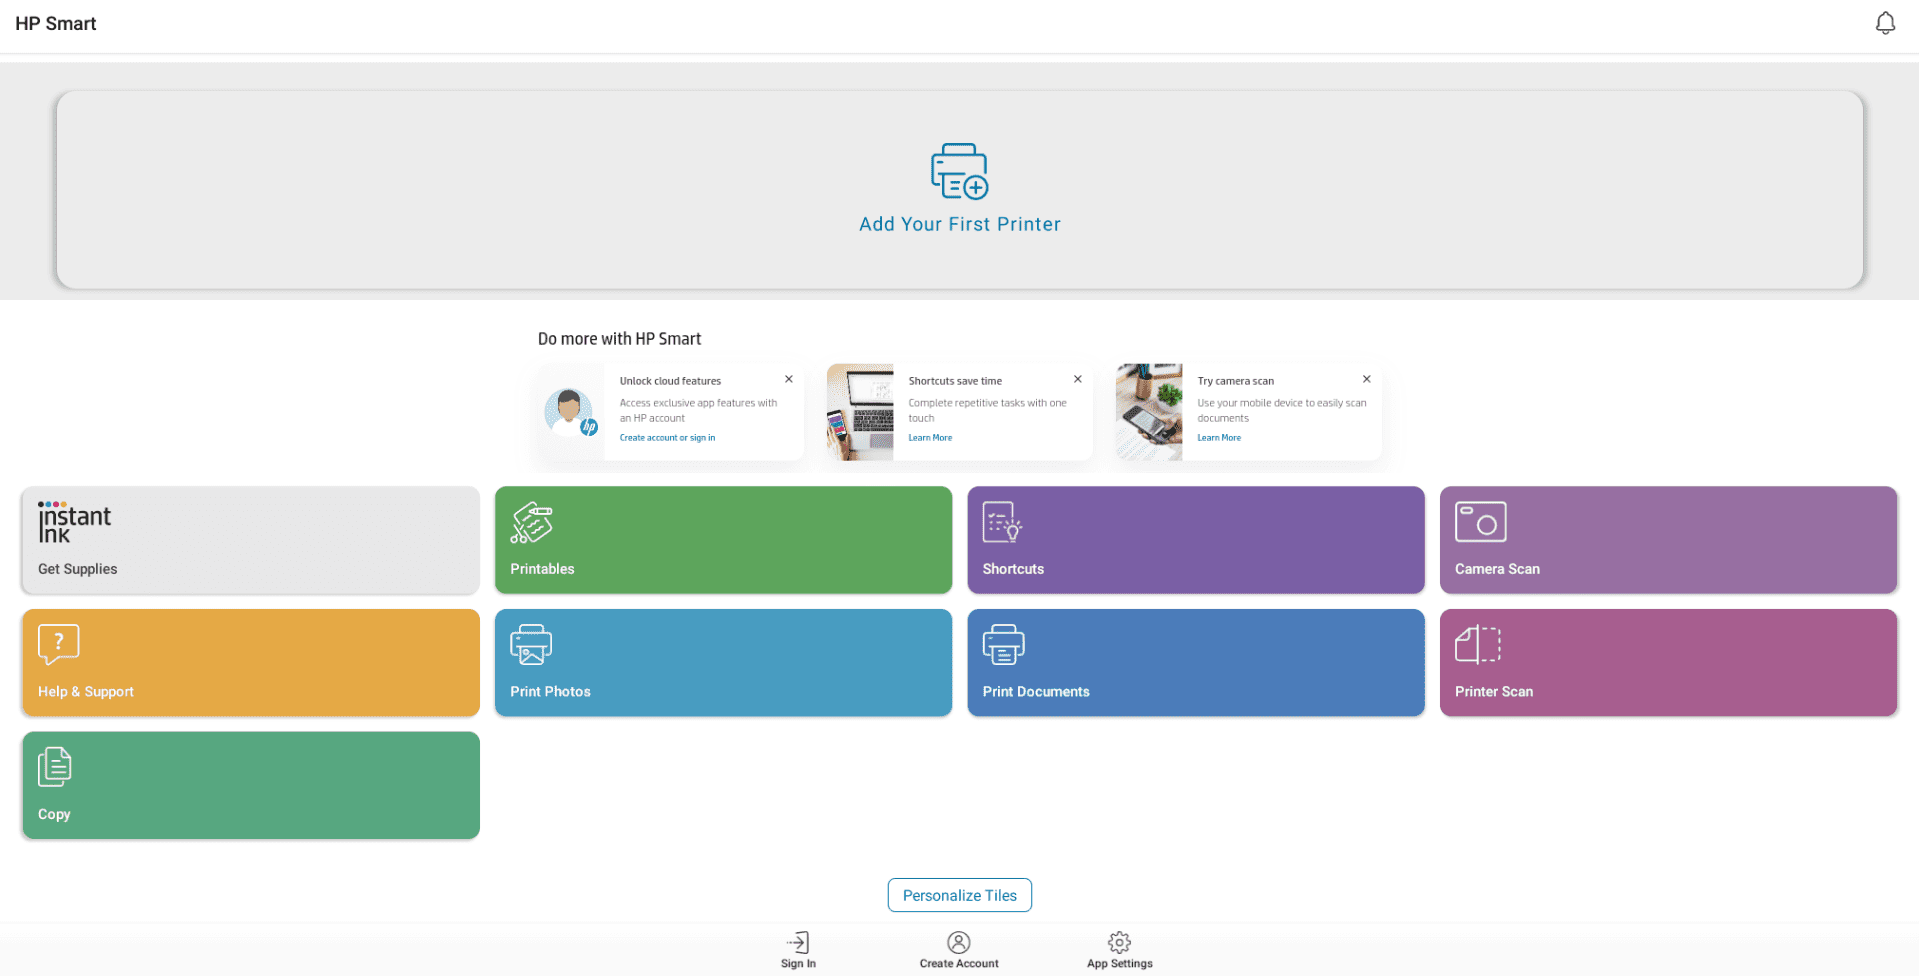Click the Copy documents icon
Image resolution: width=1919 pixels, height=976 pixels.
(54, 767)
